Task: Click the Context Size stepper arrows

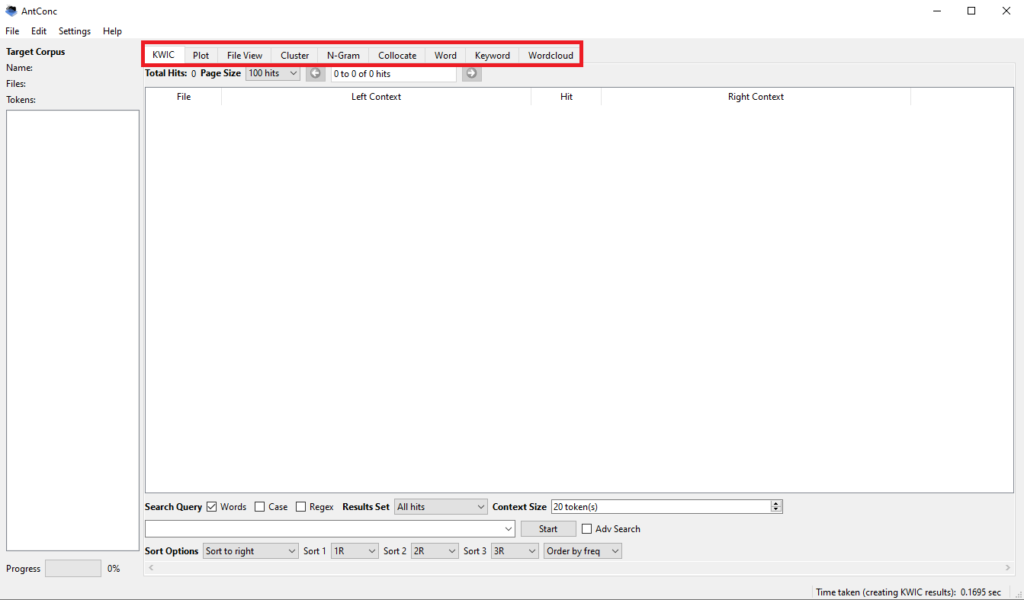Action: pyautogui.click(x=776, y=507)
